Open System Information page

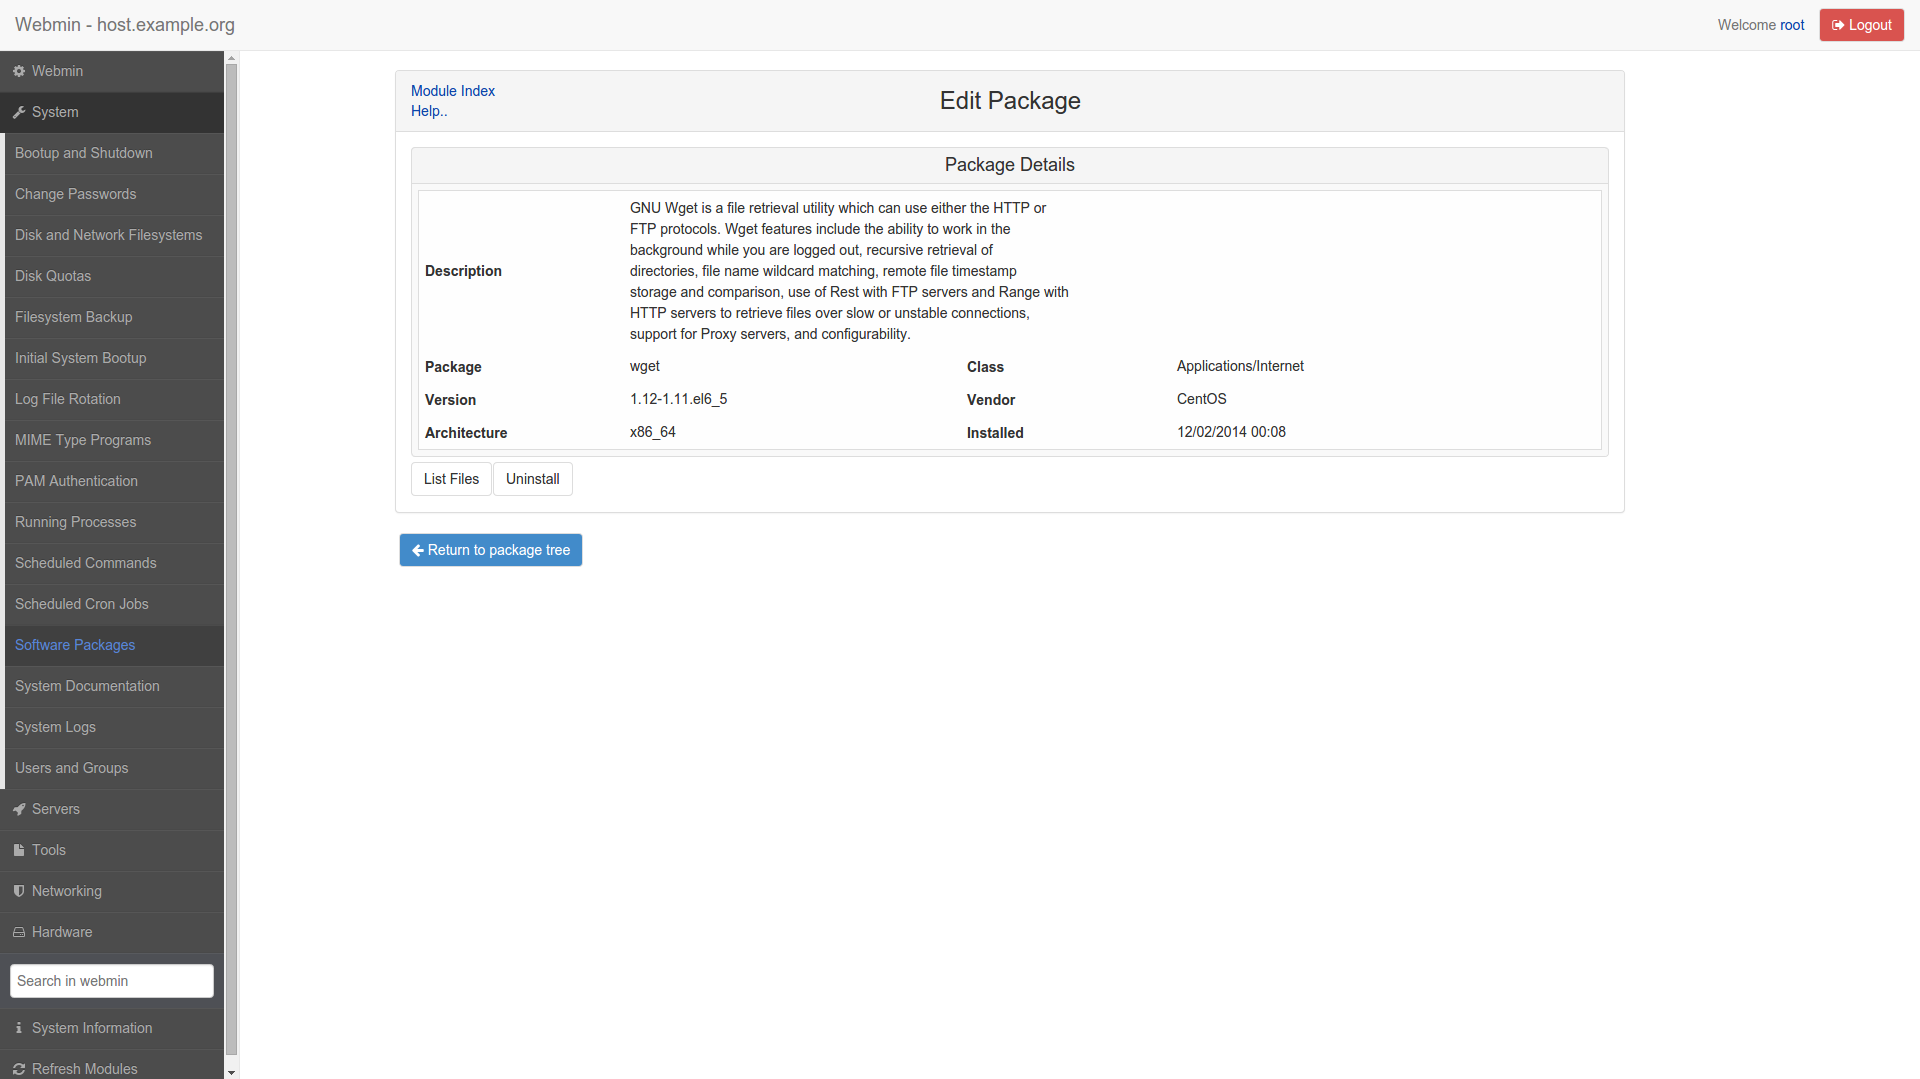[112, 1028]
